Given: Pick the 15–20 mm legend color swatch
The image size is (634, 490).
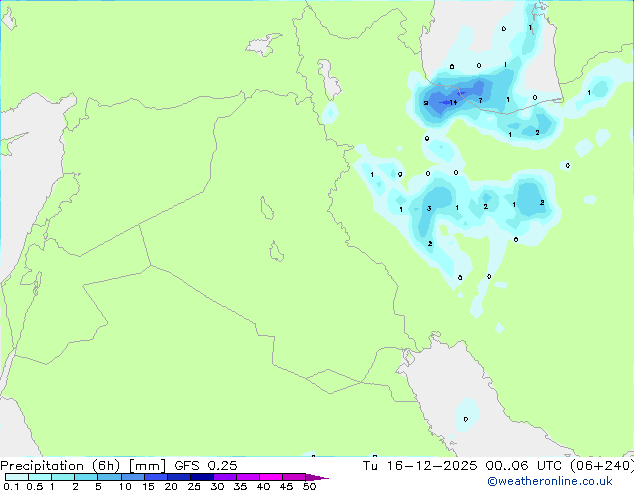Looking at the screenshot, I should 156,477.
